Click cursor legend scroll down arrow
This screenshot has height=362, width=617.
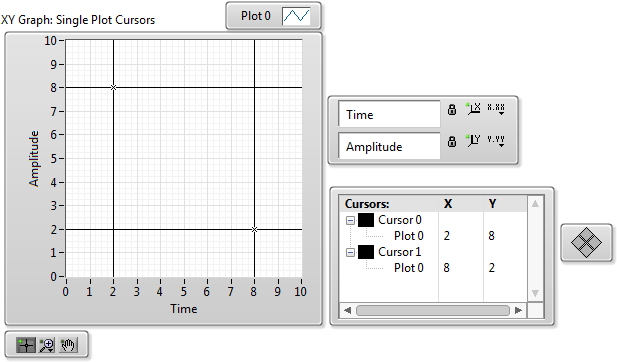pos(535,293)
